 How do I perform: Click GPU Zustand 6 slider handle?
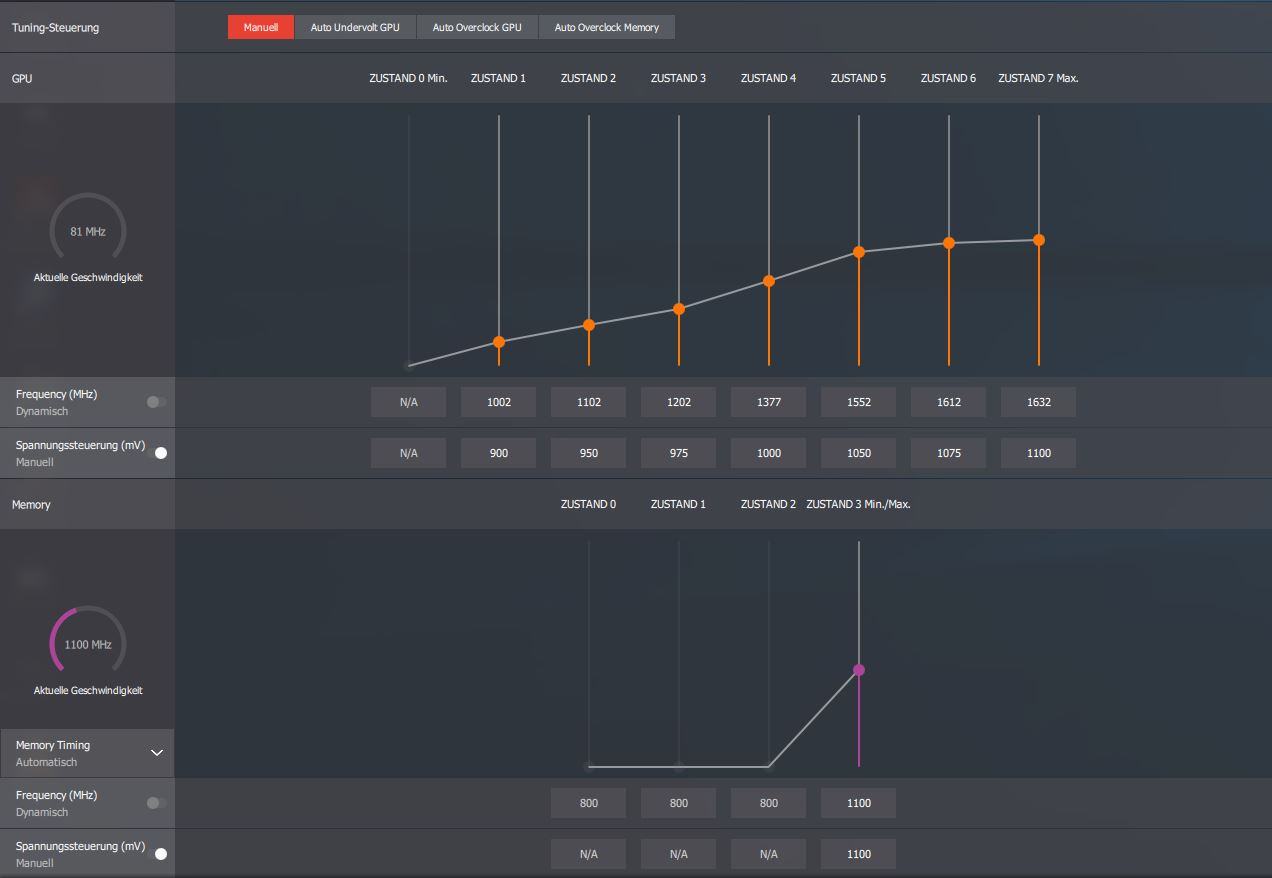(x=949, y=243)
